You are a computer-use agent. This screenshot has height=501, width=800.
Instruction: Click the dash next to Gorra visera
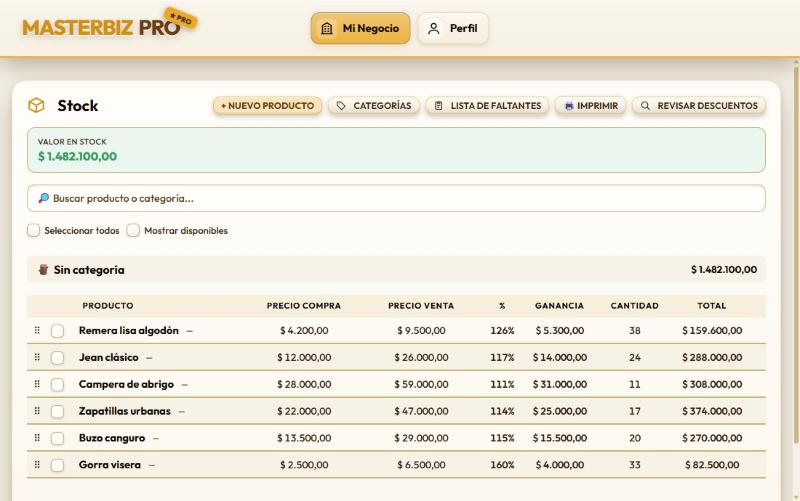tap(152, 465)
